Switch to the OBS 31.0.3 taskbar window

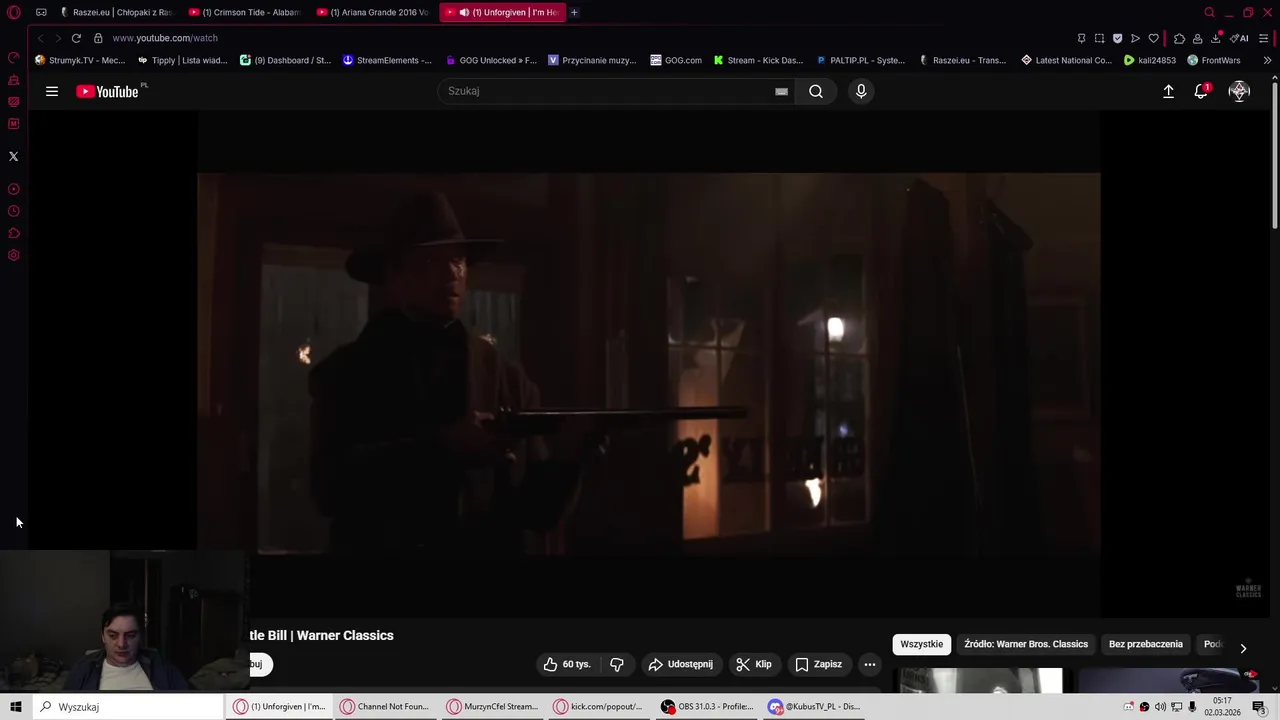click(706, 707)
